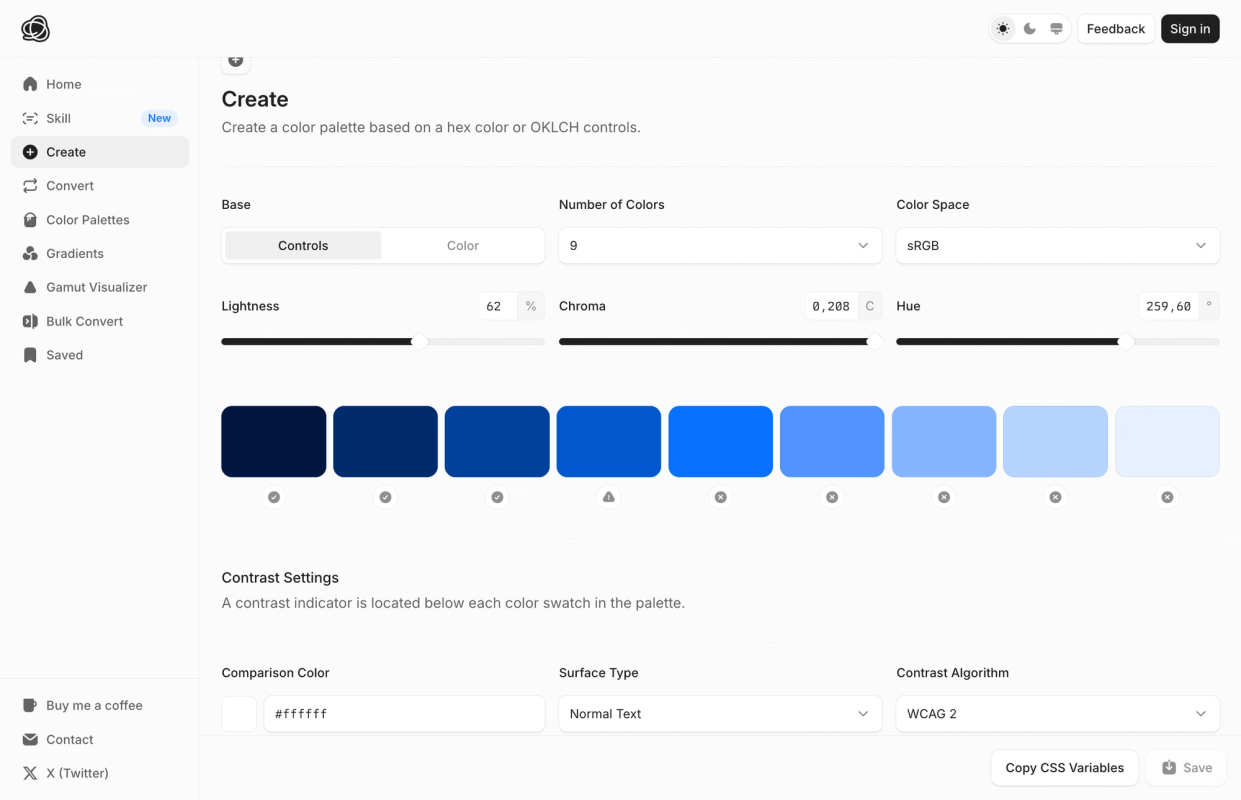Click fail indicator under ninth swatch
1241x800 pixels.
pyautogui.click(x=1167, y=497)
